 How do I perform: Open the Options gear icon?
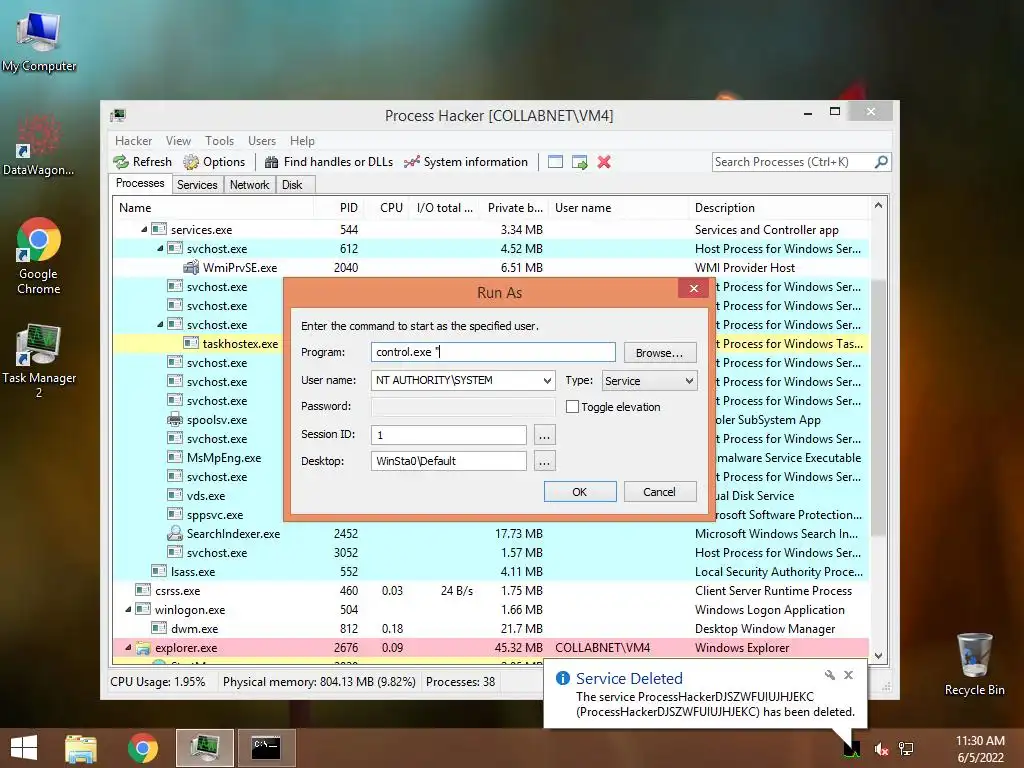(x=191, y=162)
